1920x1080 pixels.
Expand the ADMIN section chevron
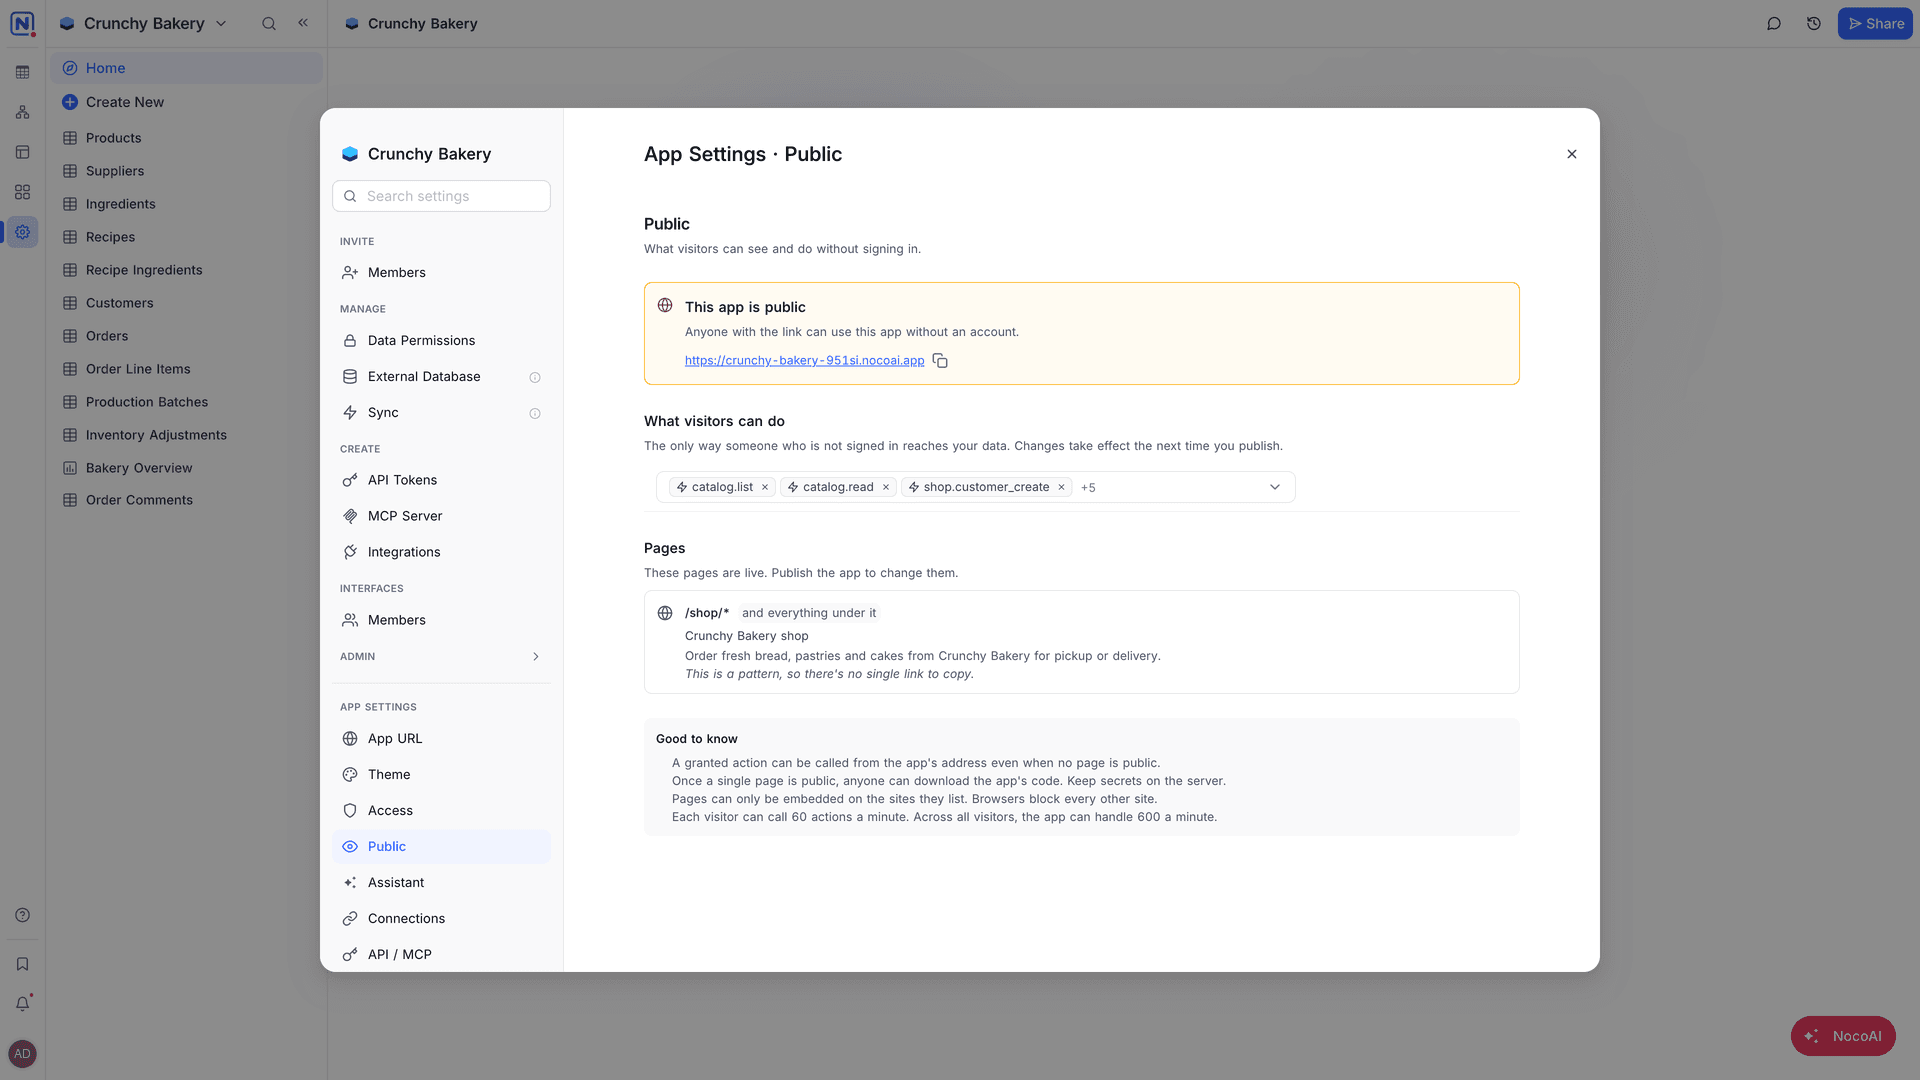click(536, 657)
